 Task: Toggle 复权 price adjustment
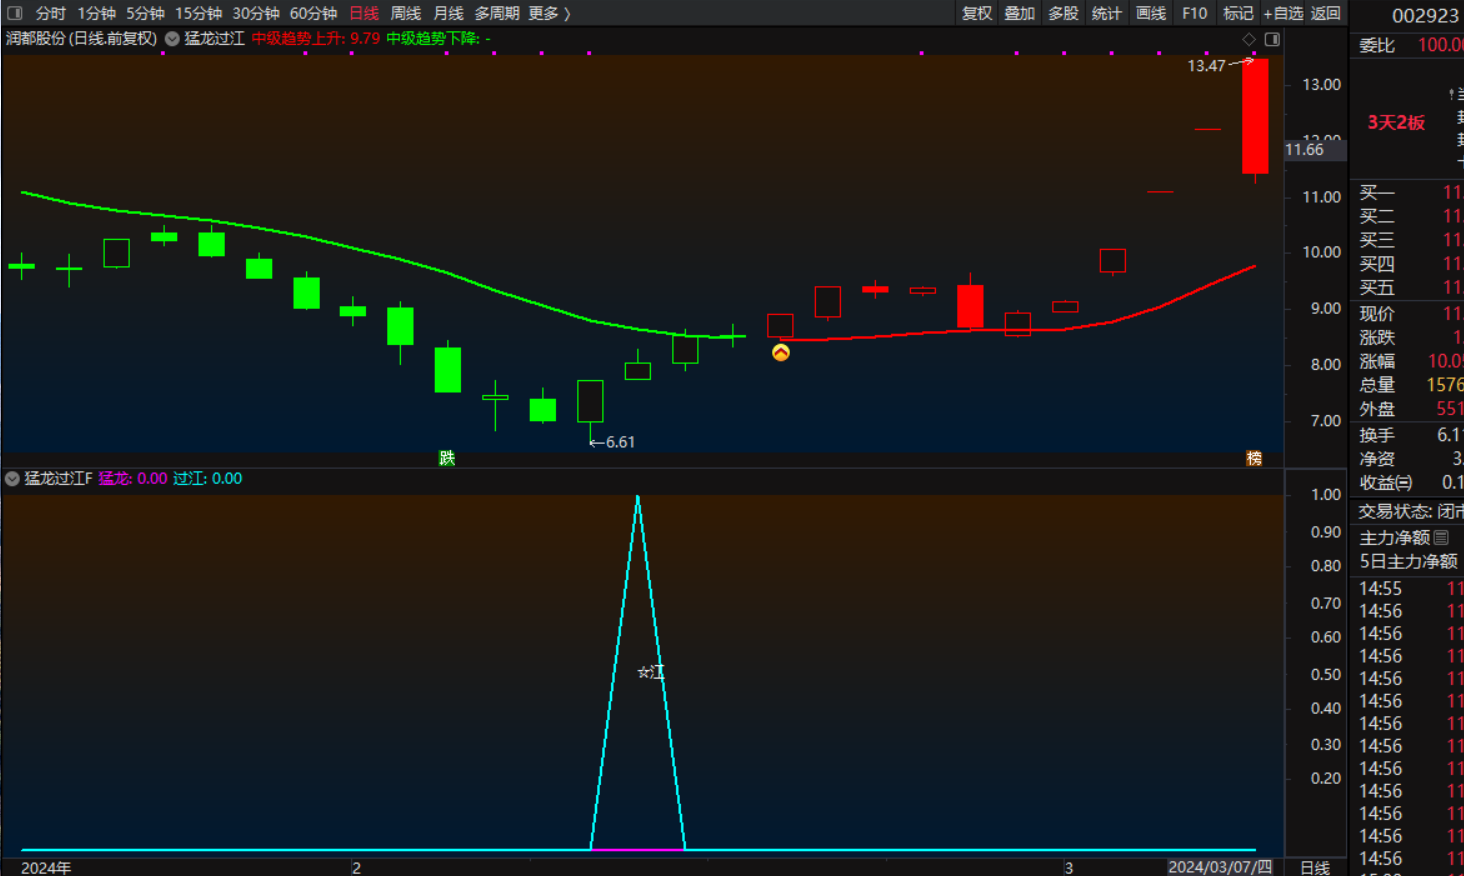coord(976,13)
